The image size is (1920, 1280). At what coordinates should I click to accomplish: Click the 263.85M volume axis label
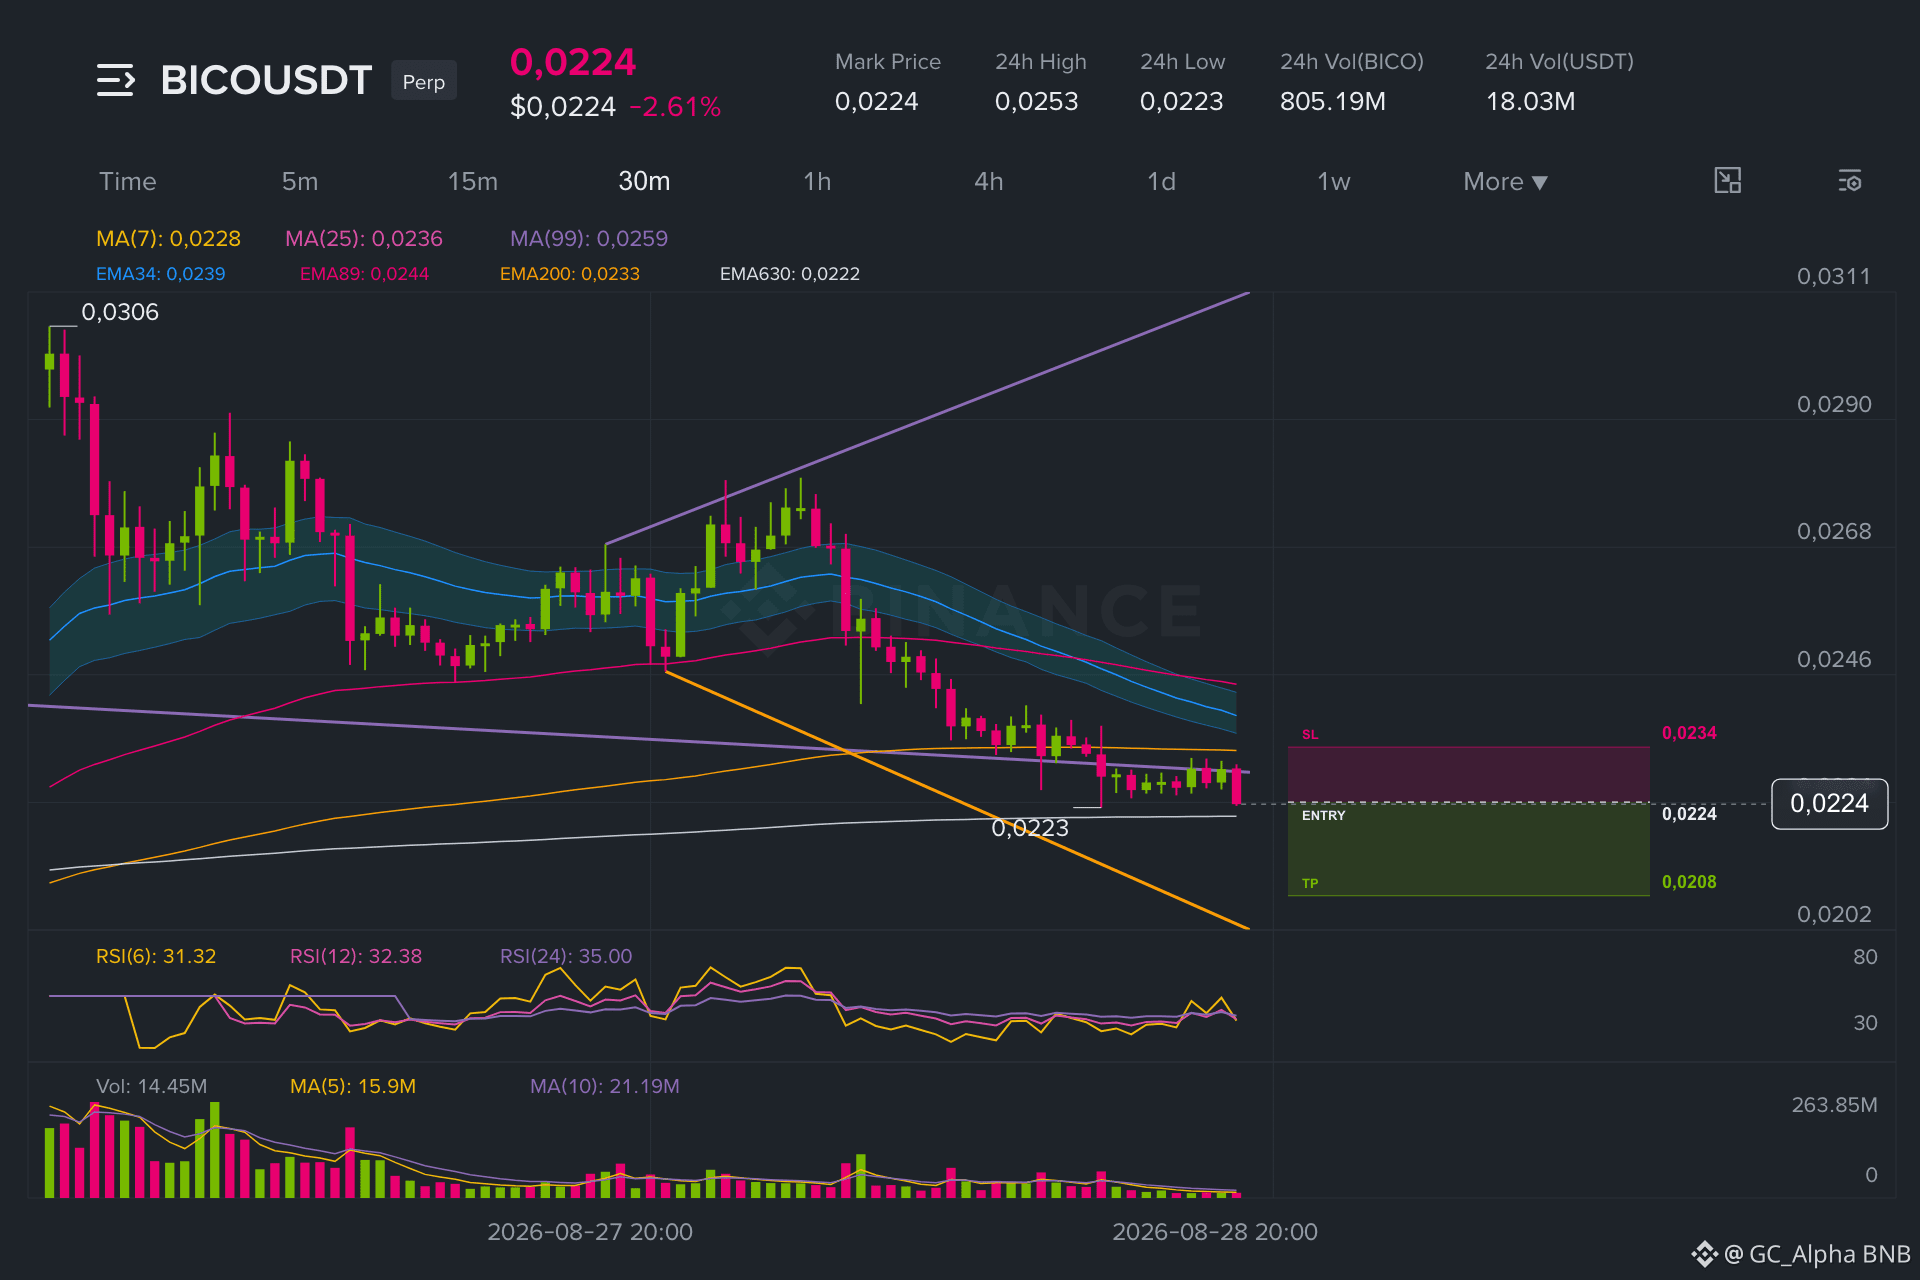click(1834, 1105)
